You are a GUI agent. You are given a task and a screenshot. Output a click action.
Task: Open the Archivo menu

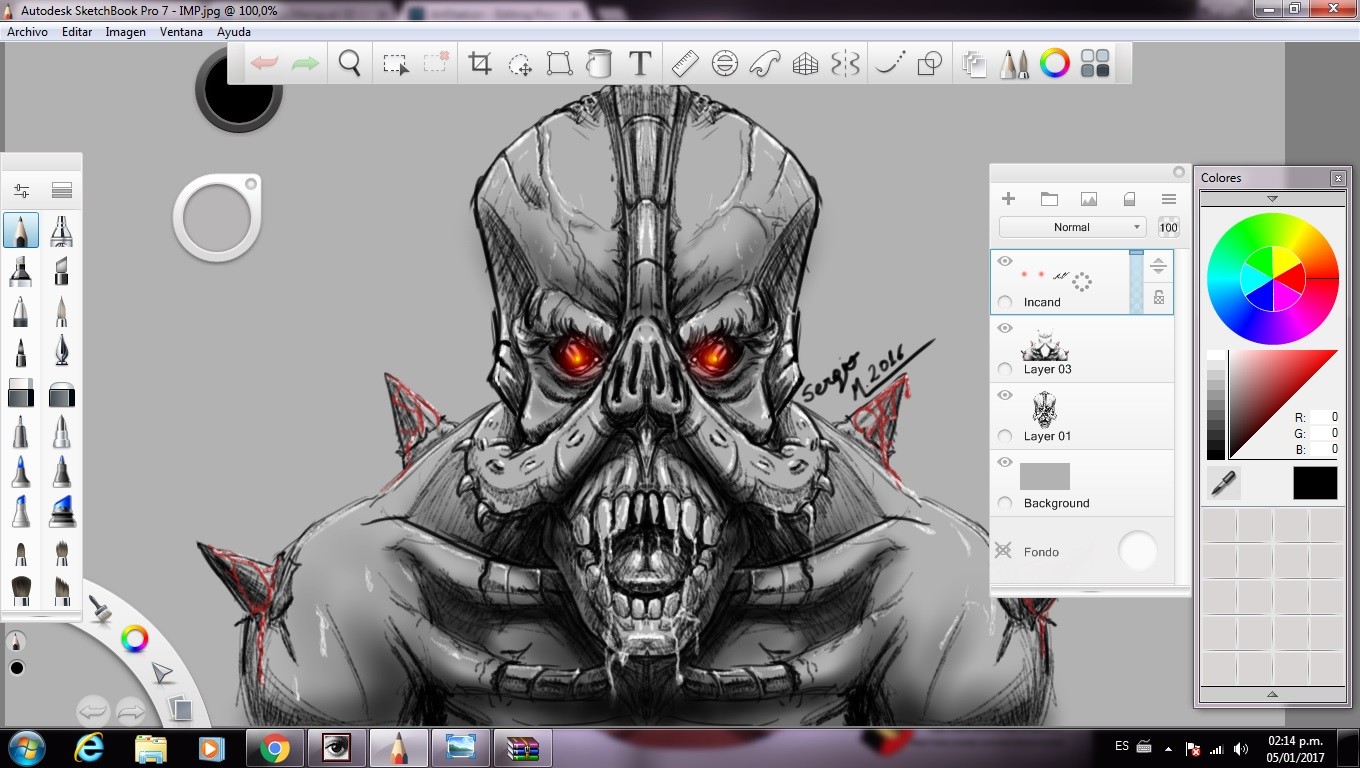tap(28, 32)
